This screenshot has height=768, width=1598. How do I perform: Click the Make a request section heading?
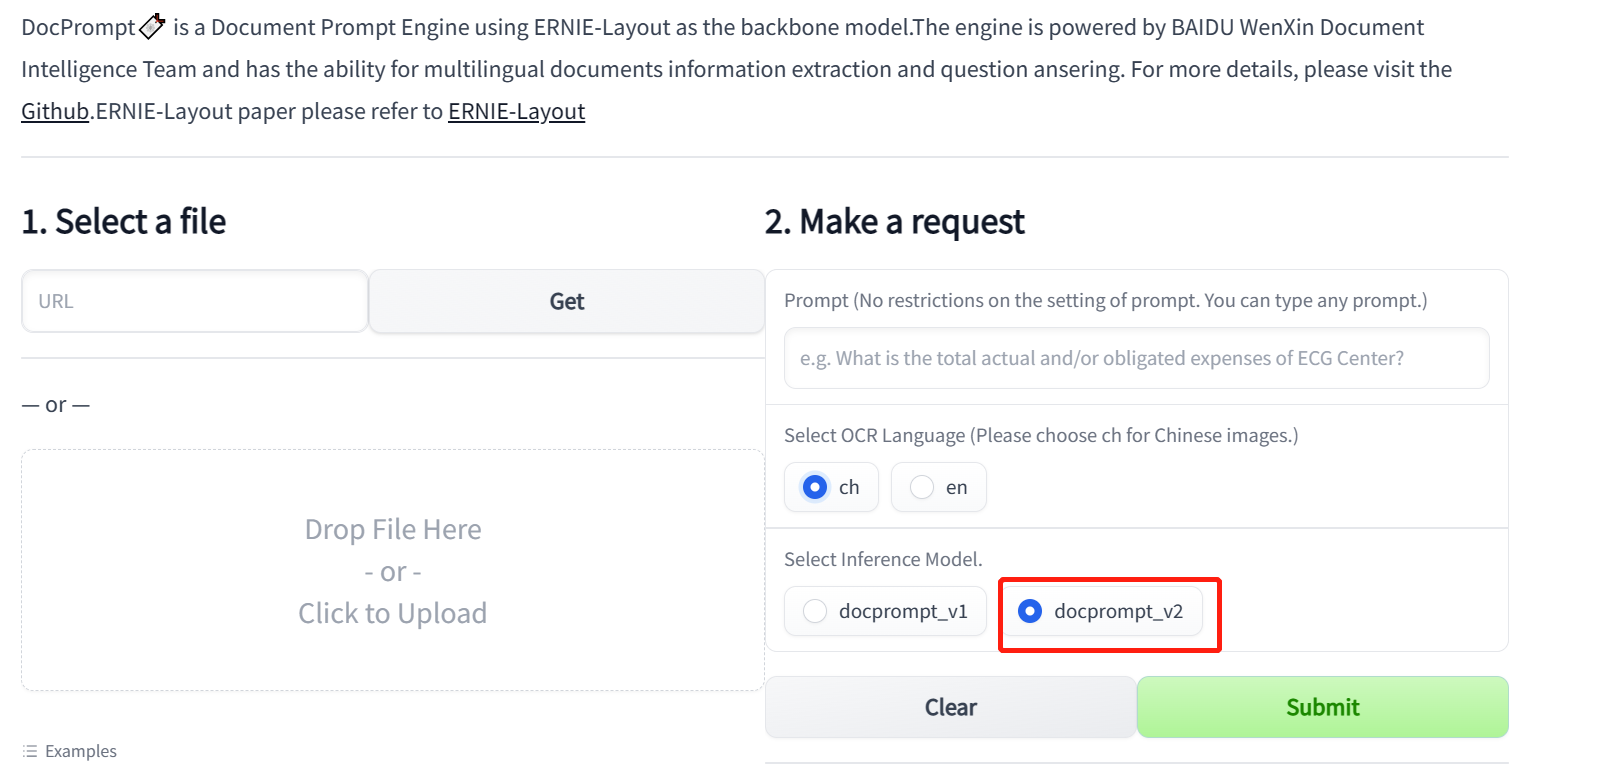pos(893,221)
